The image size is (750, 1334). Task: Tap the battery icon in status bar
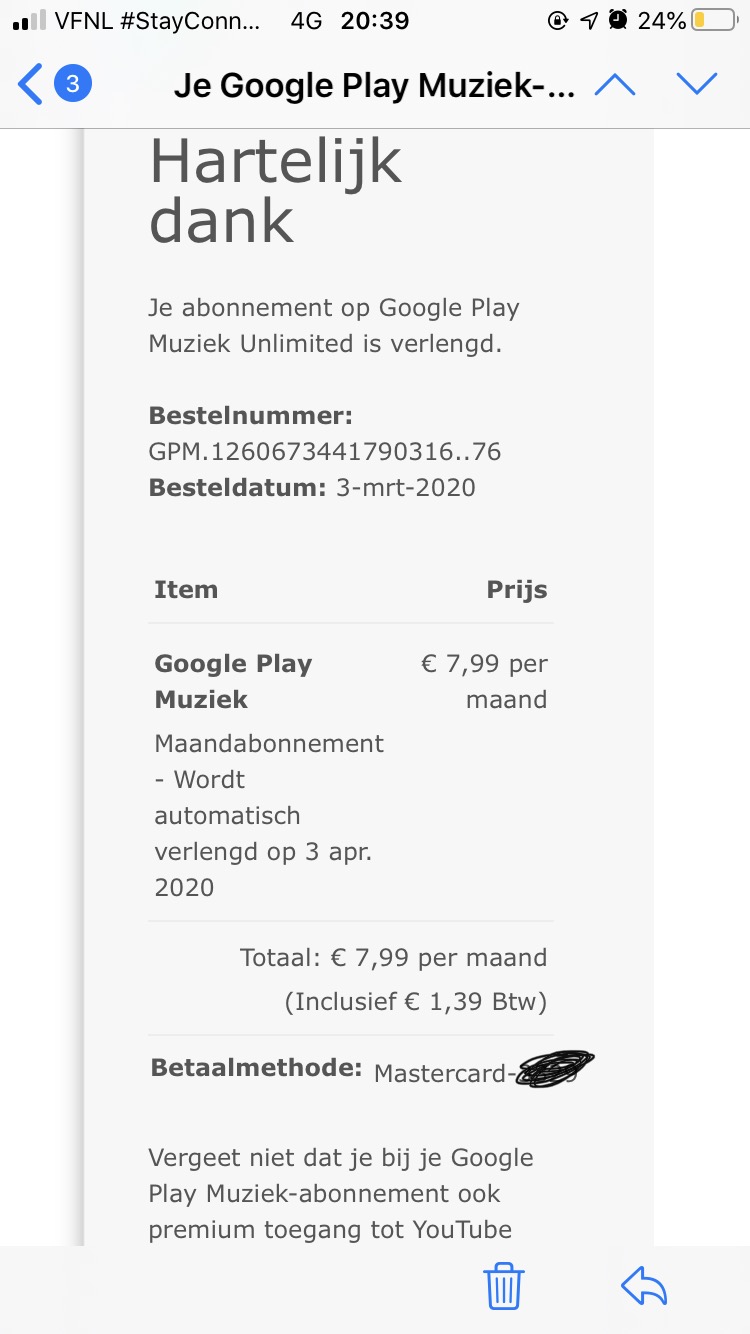click(713, 21)
